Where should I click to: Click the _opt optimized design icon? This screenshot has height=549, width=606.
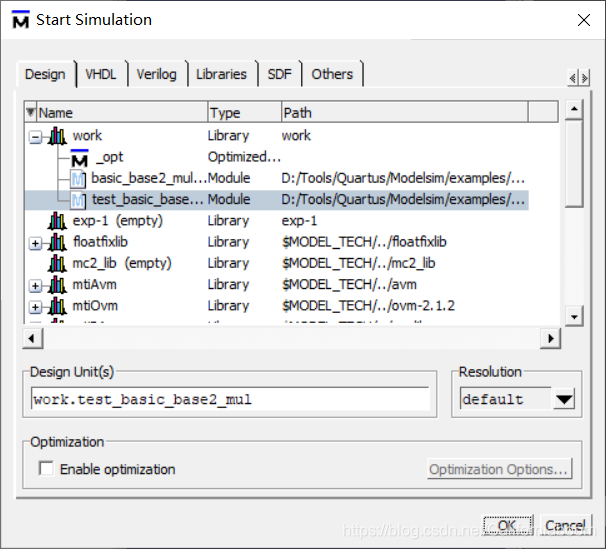(80, 158)
